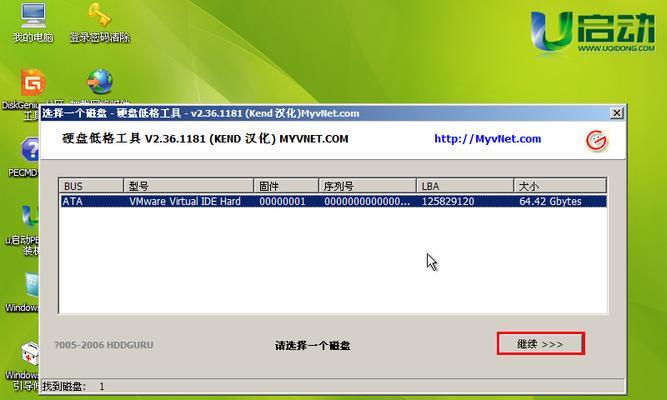Click the red HDDGURU logo icon in dialog
The image size is (667, 400).
(x=596, y=140)
